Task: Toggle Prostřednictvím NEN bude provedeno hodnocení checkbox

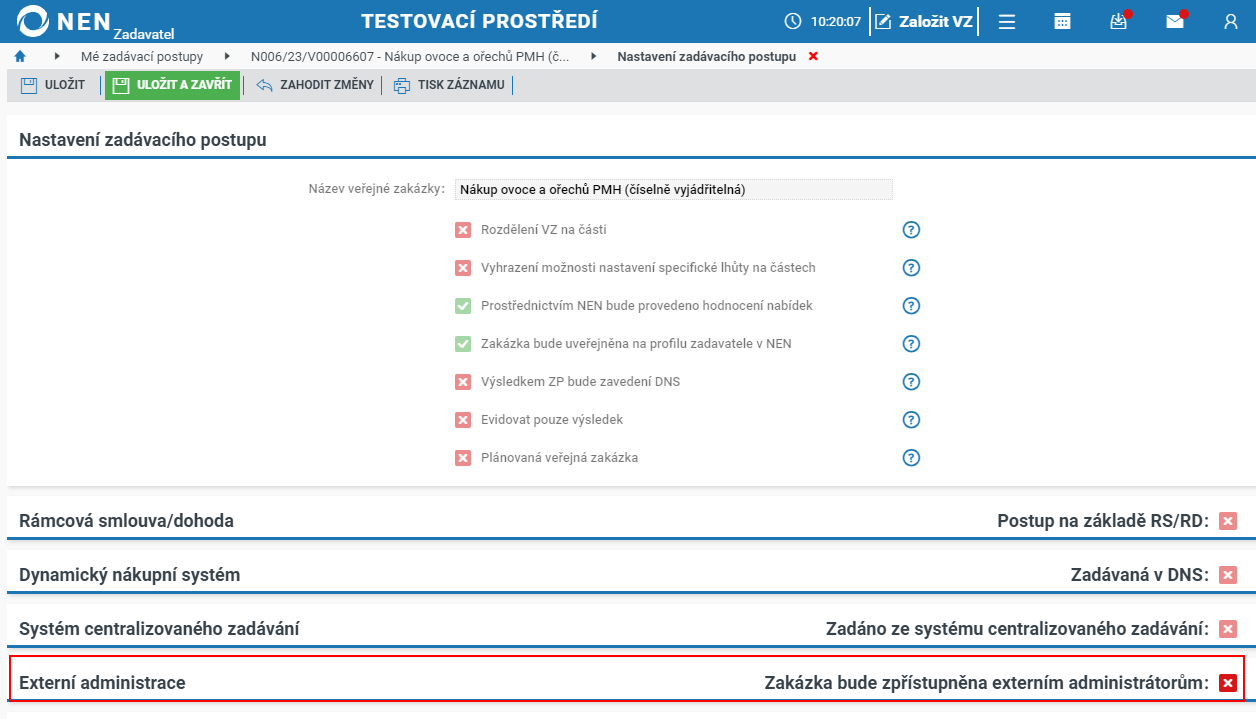Action: click(x=463, y=306)
